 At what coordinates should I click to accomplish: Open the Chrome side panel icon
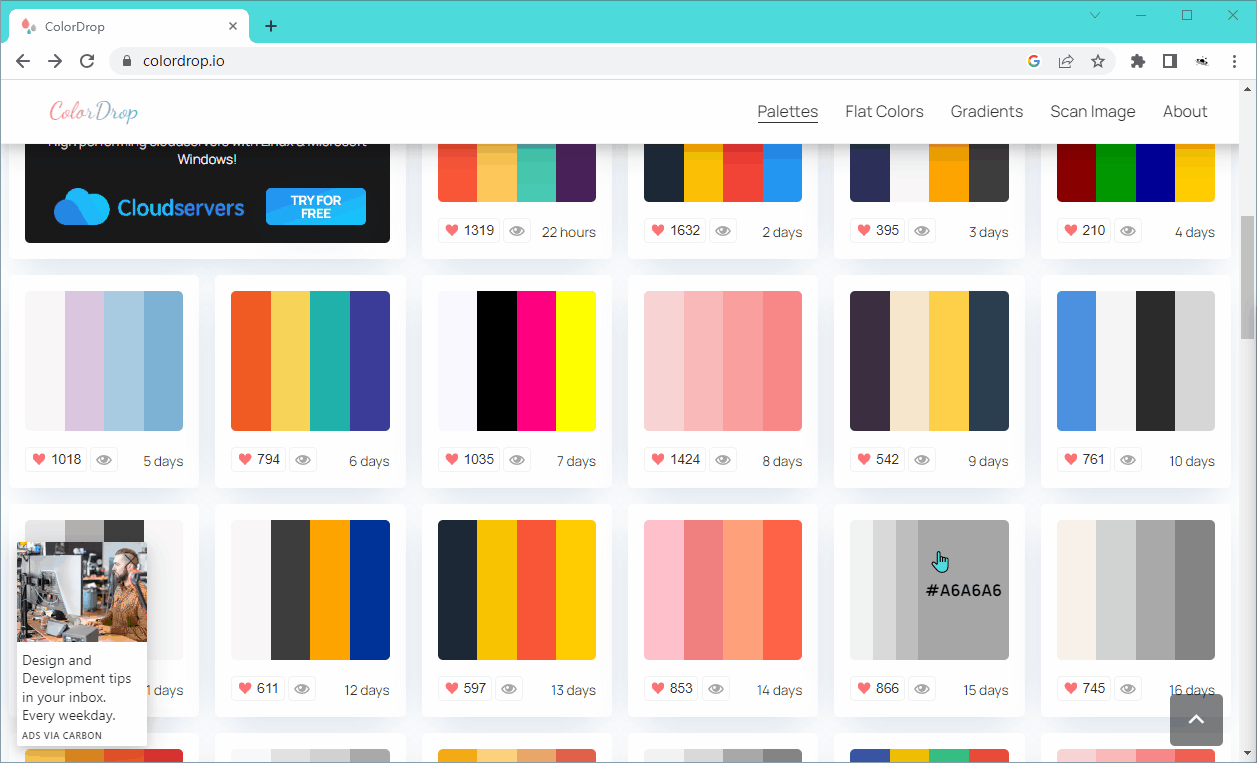click(1169, 61)
